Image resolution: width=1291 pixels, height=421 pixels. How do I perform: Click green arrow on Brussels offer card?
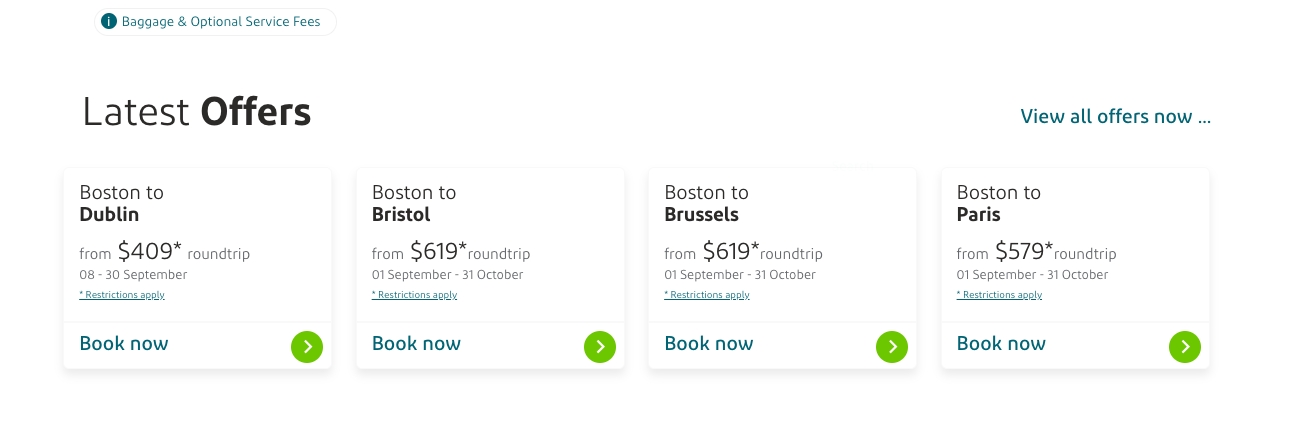[892, 347]
